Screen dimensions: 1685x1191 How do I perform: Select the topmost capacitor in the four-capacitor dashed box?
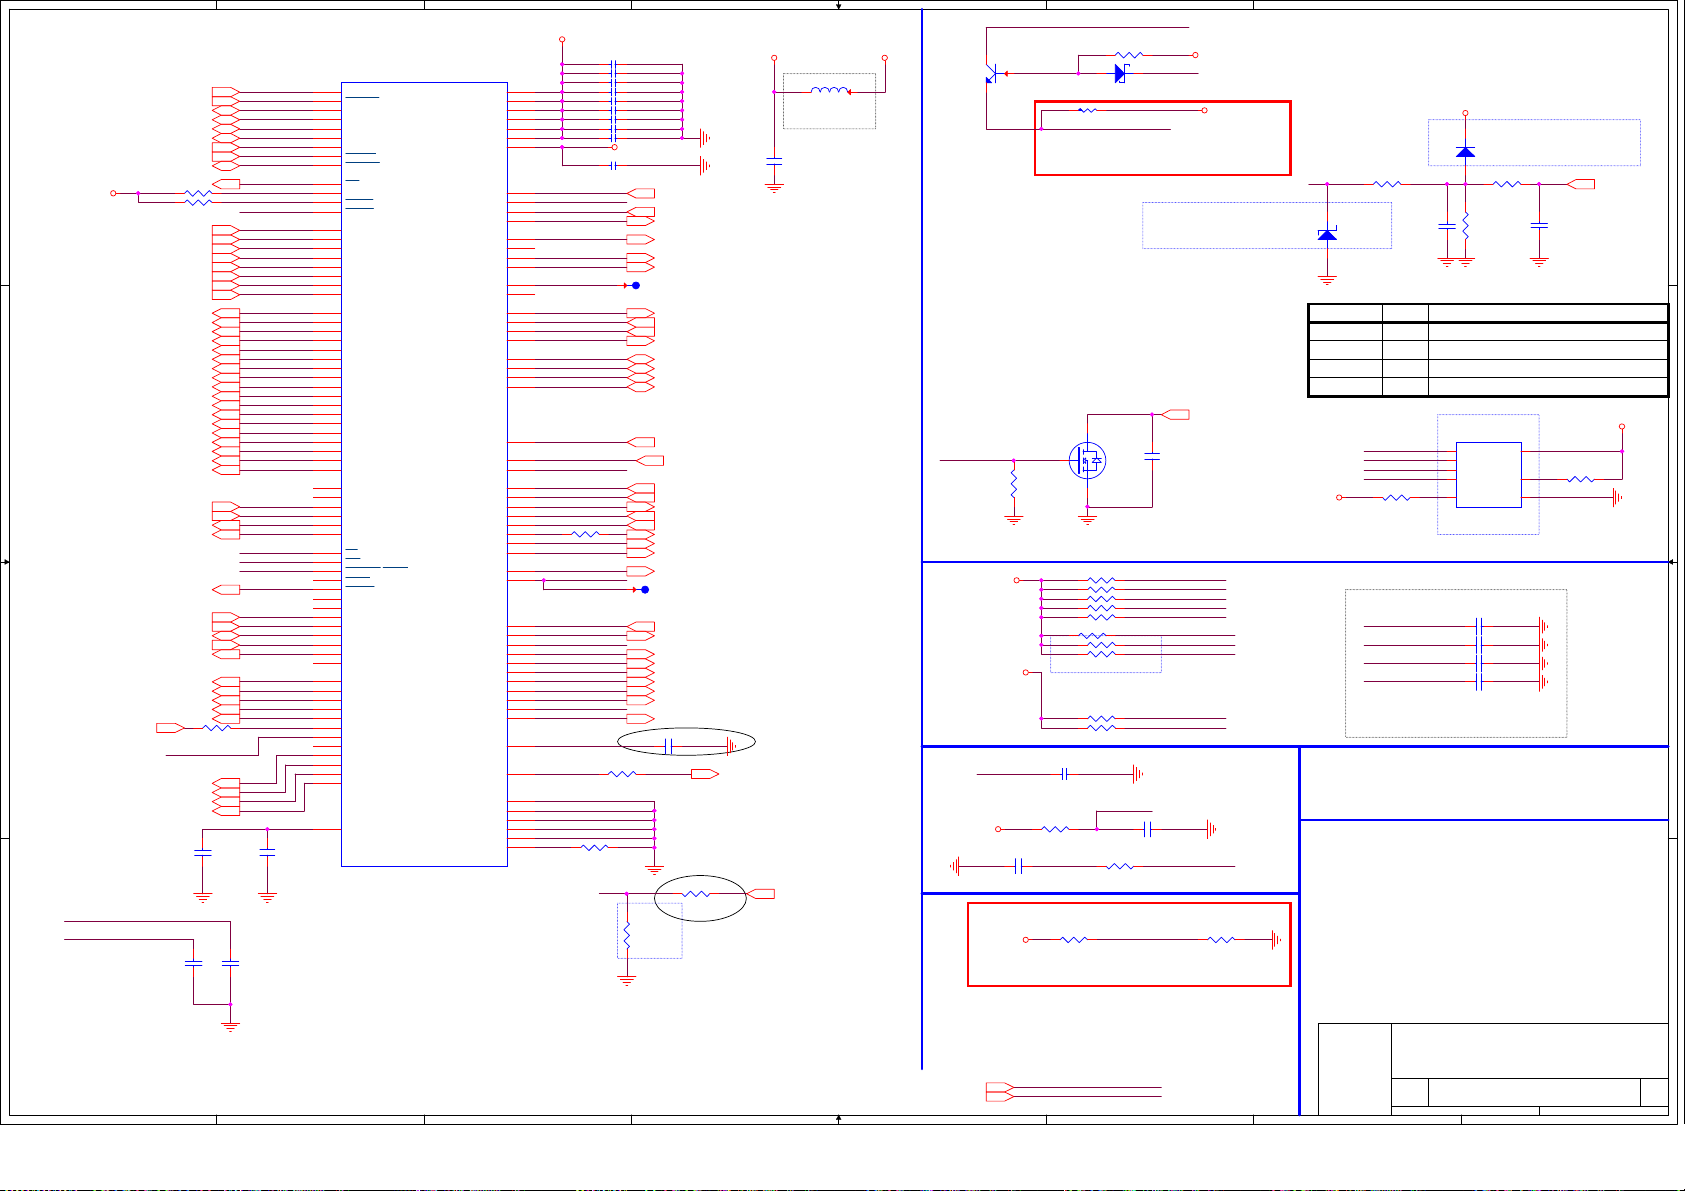[1478, 626]
